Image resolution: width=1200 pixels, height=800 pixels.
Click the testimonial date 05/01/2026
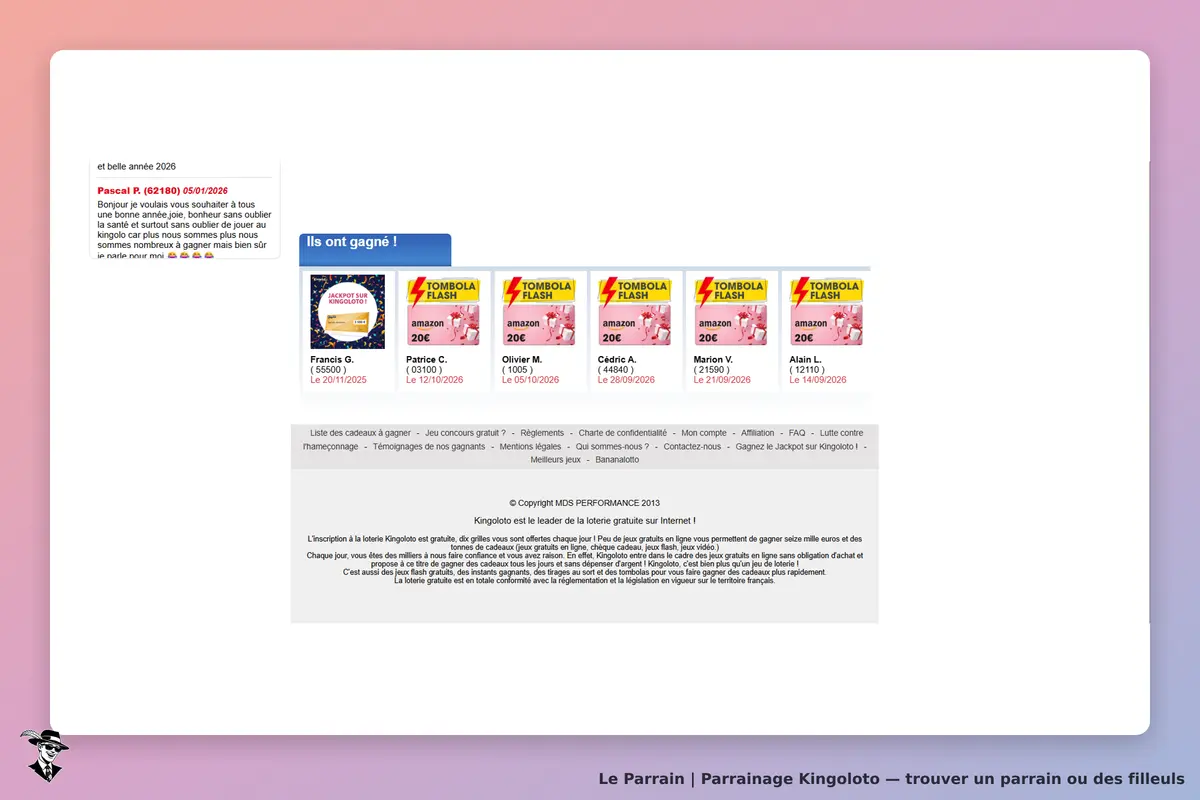click(205, 191)
